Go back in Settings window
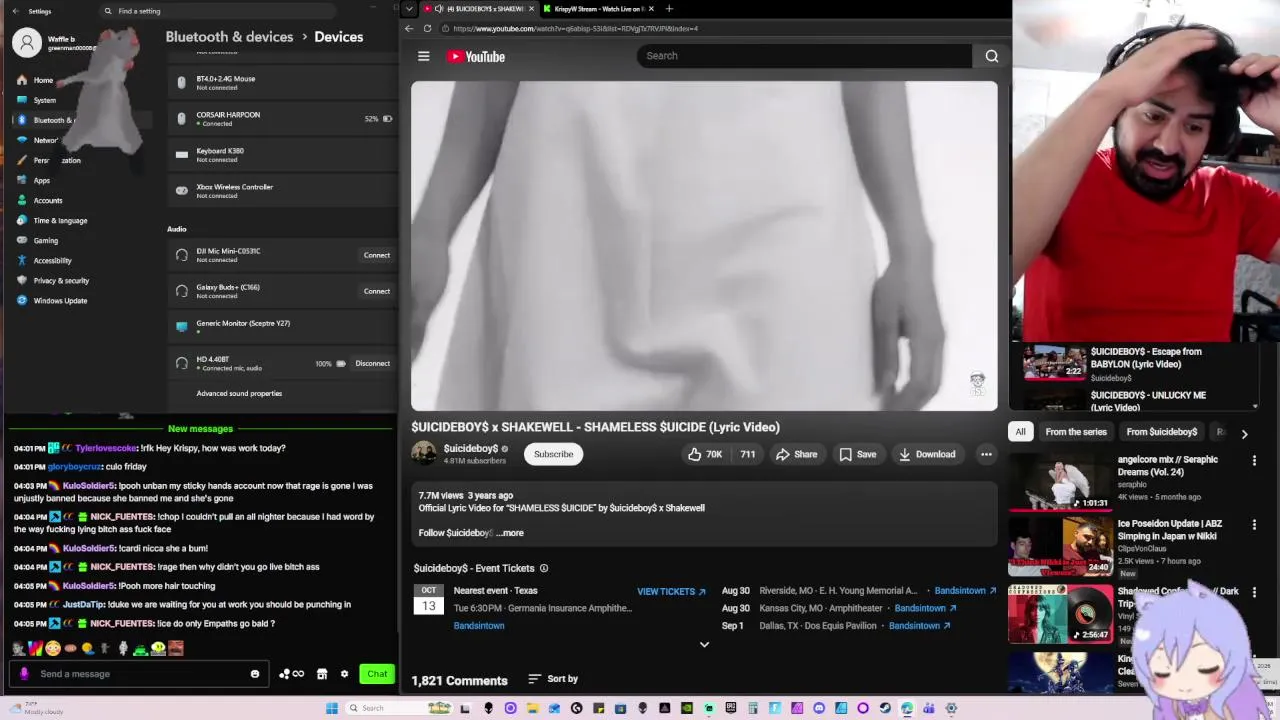 pos(15,11)
